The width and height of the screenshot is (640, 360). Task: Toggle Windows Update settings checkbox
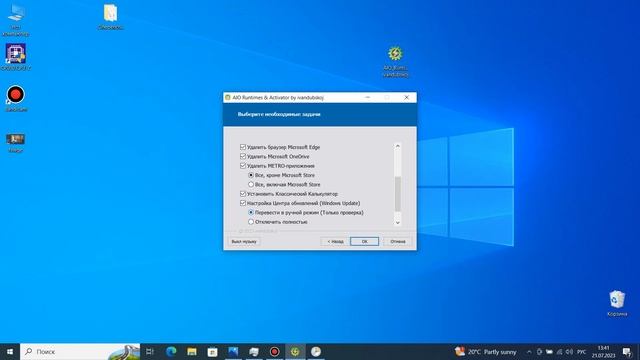[x=243, y=203]
